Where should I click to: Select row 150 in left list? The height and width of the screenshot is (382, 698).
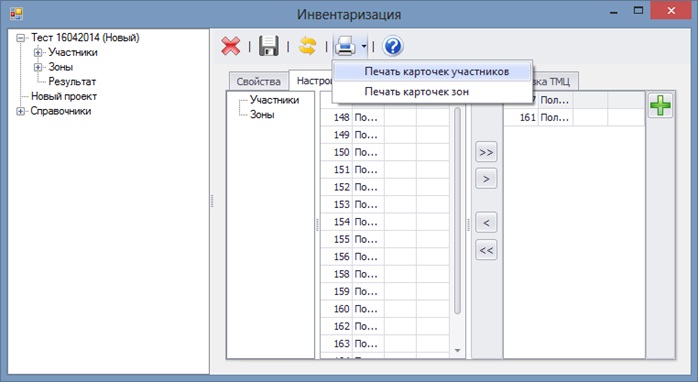point(385,152)
